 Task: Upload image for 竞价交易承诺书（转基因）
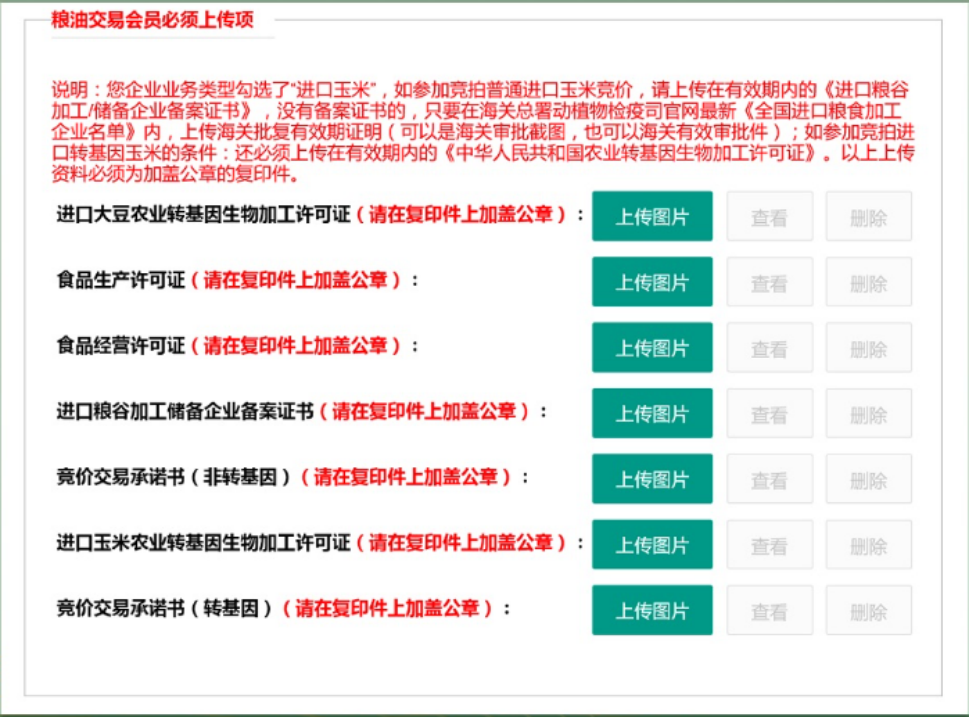[x=652, y=610]
